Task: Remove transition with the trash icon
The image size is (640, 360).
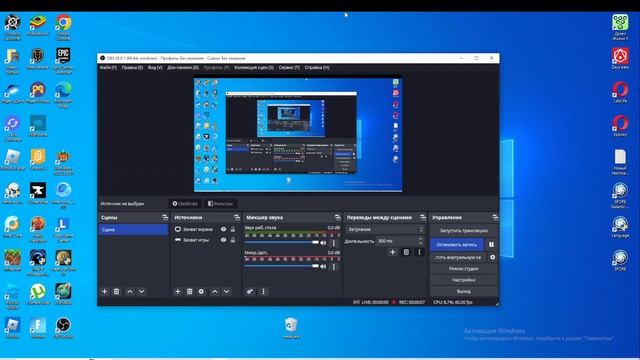Action: pos(406,252)
